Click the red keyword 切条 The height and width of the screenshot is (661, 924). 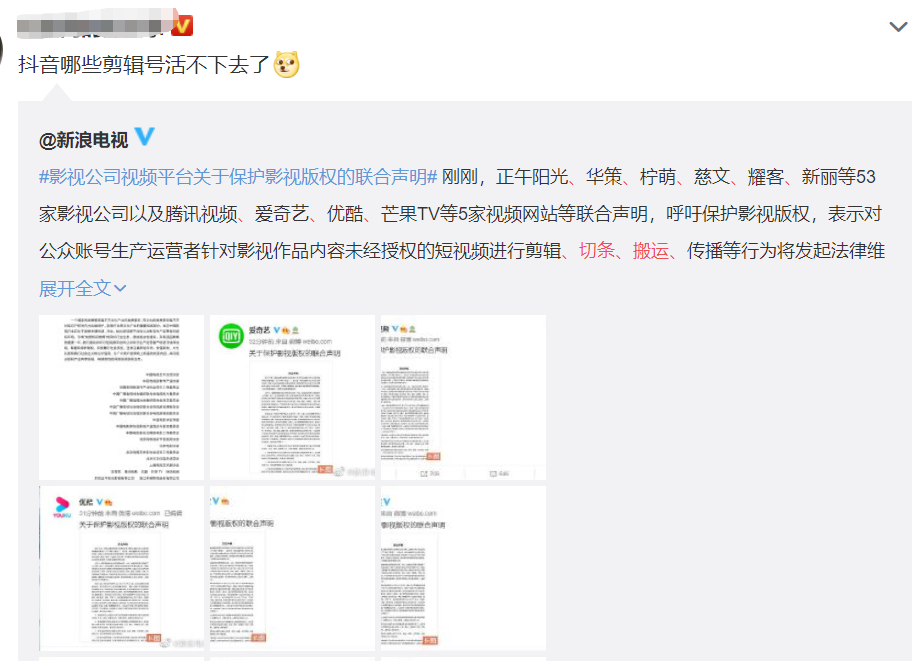click(597, 251)
